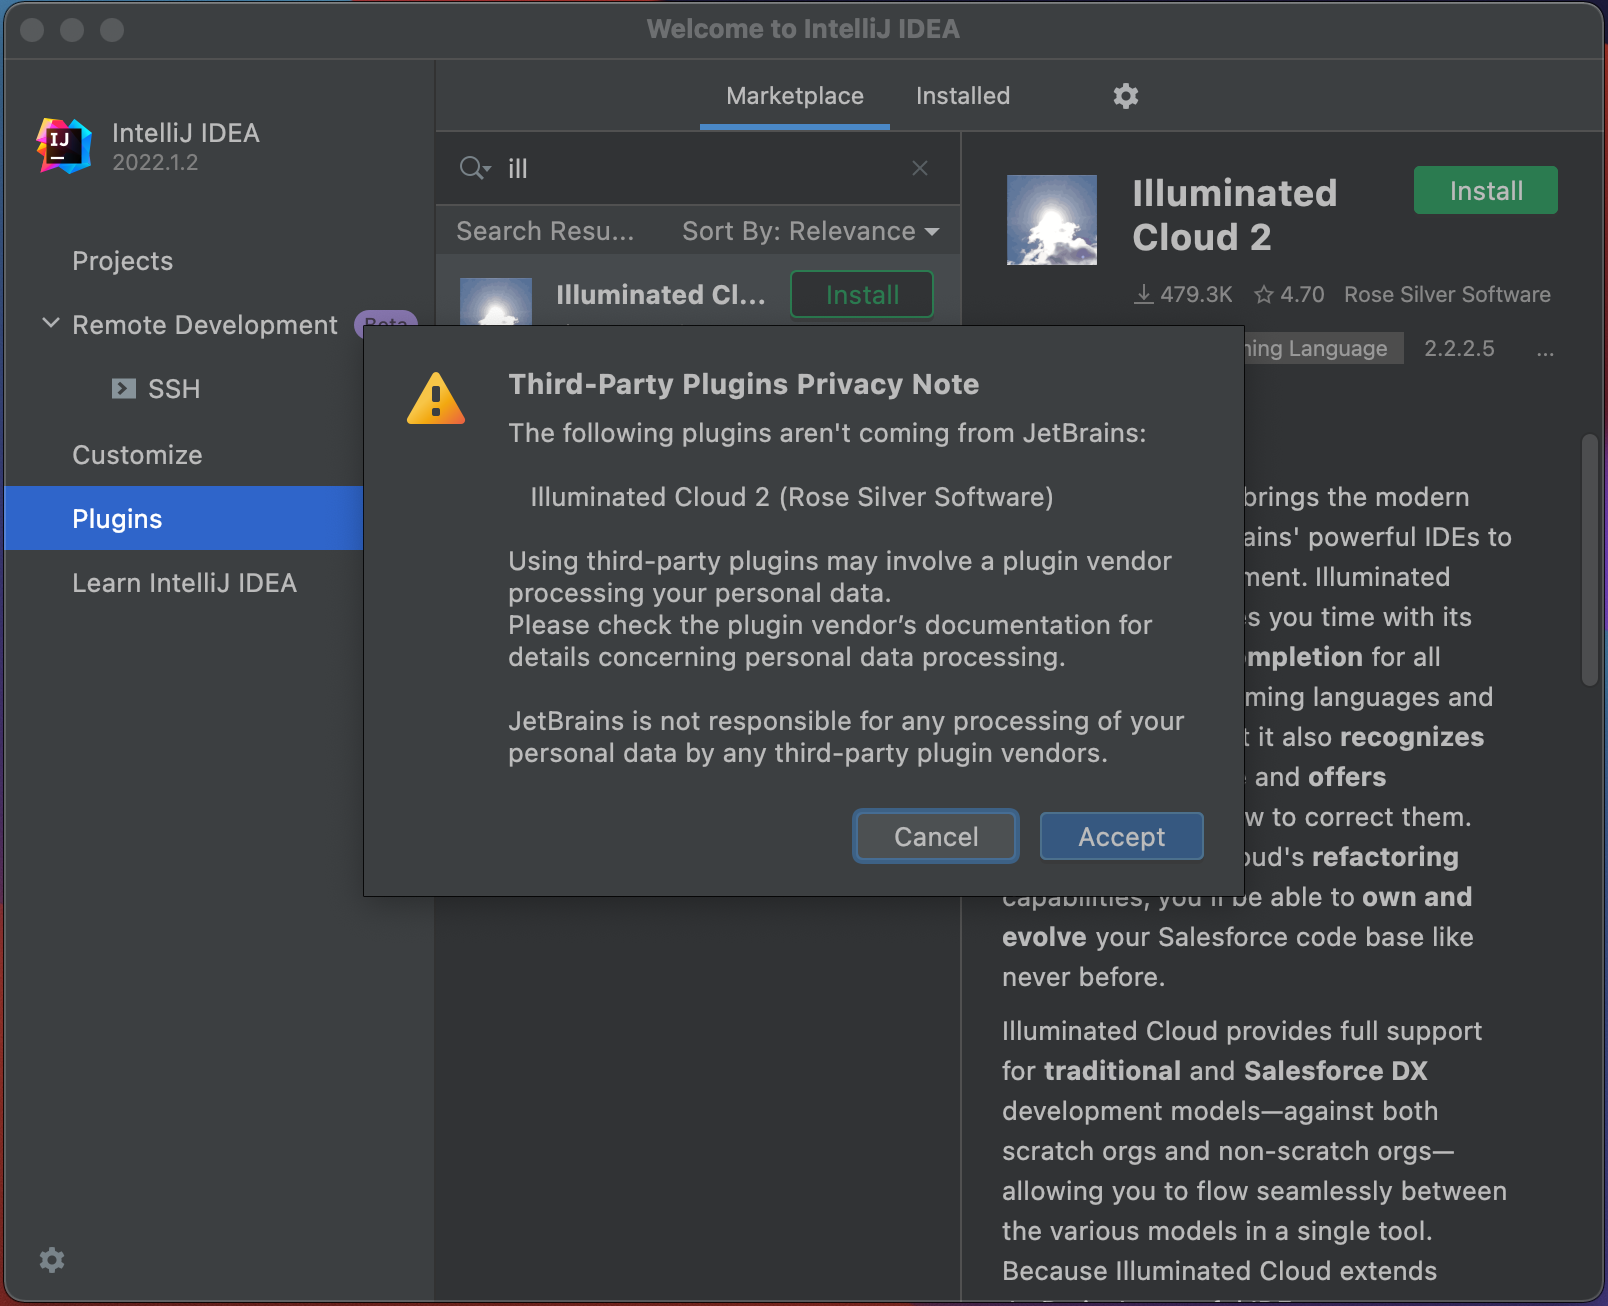Open the bottom-left settings gear
This screenshot has width=1608, height=1306.
(52, 1260)
